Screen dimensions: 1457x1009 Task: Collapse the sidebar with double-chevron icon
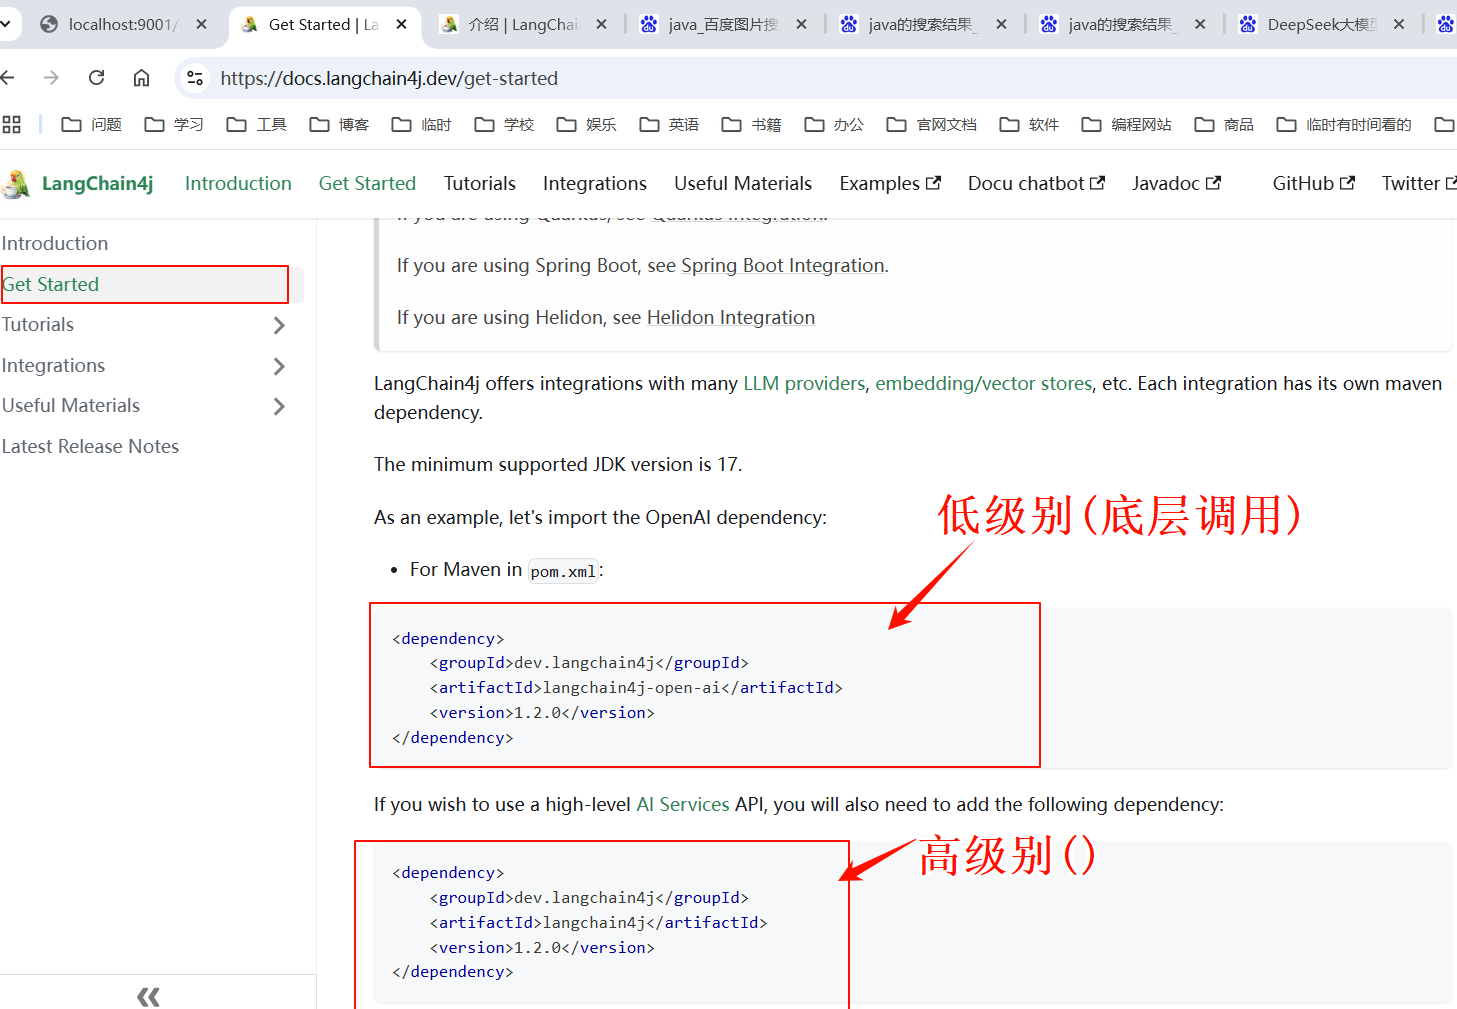click(x=148, y=996)
